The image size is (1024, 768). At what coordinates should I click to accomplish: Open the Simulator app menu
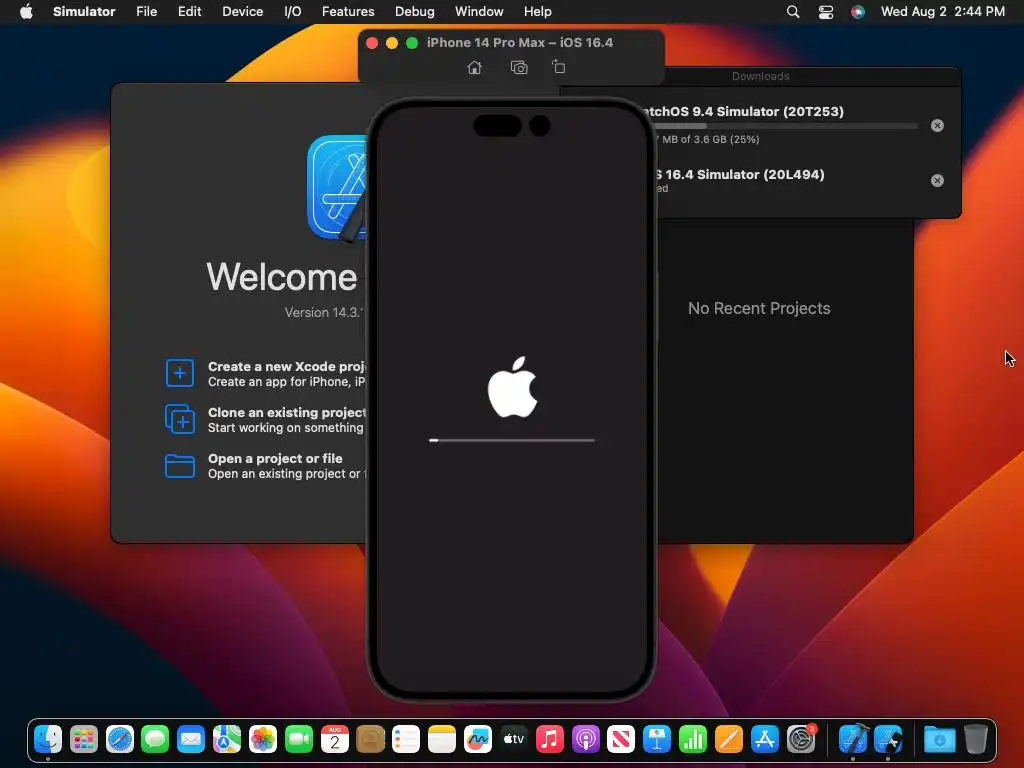click(x=84, y=11)
